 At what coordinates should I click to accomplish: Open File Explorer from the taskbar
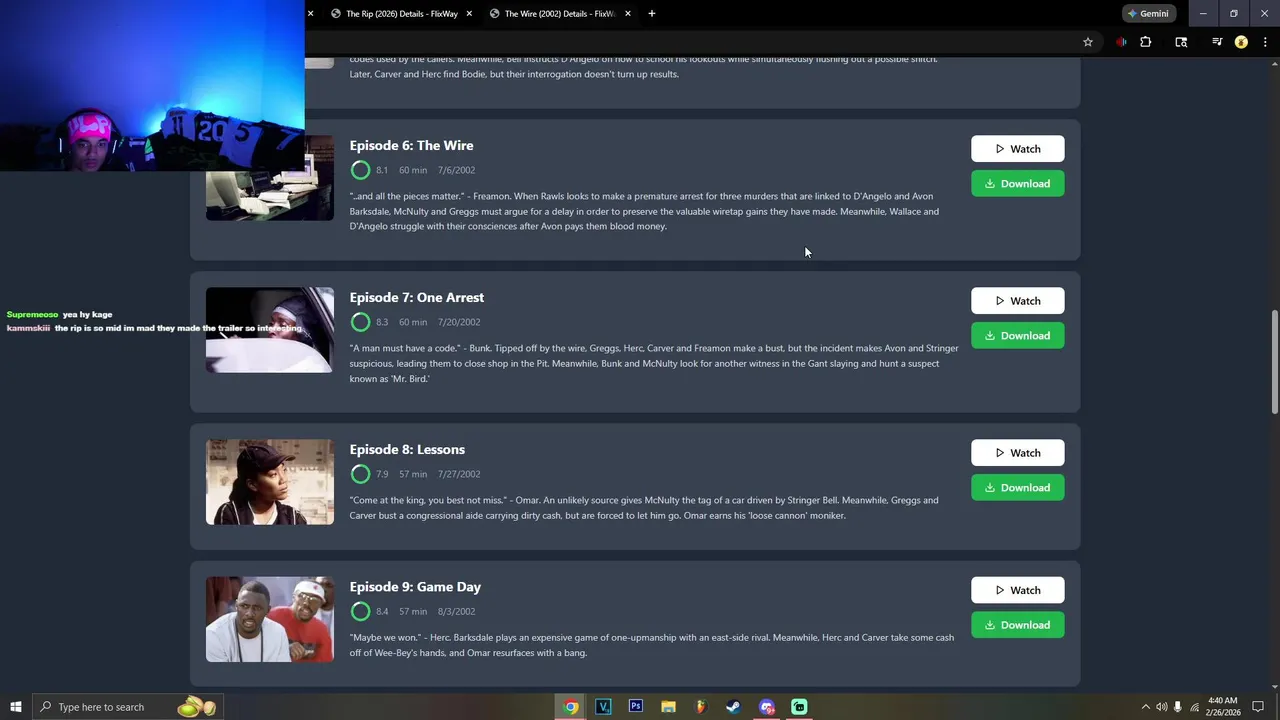[x=668, y=707]
